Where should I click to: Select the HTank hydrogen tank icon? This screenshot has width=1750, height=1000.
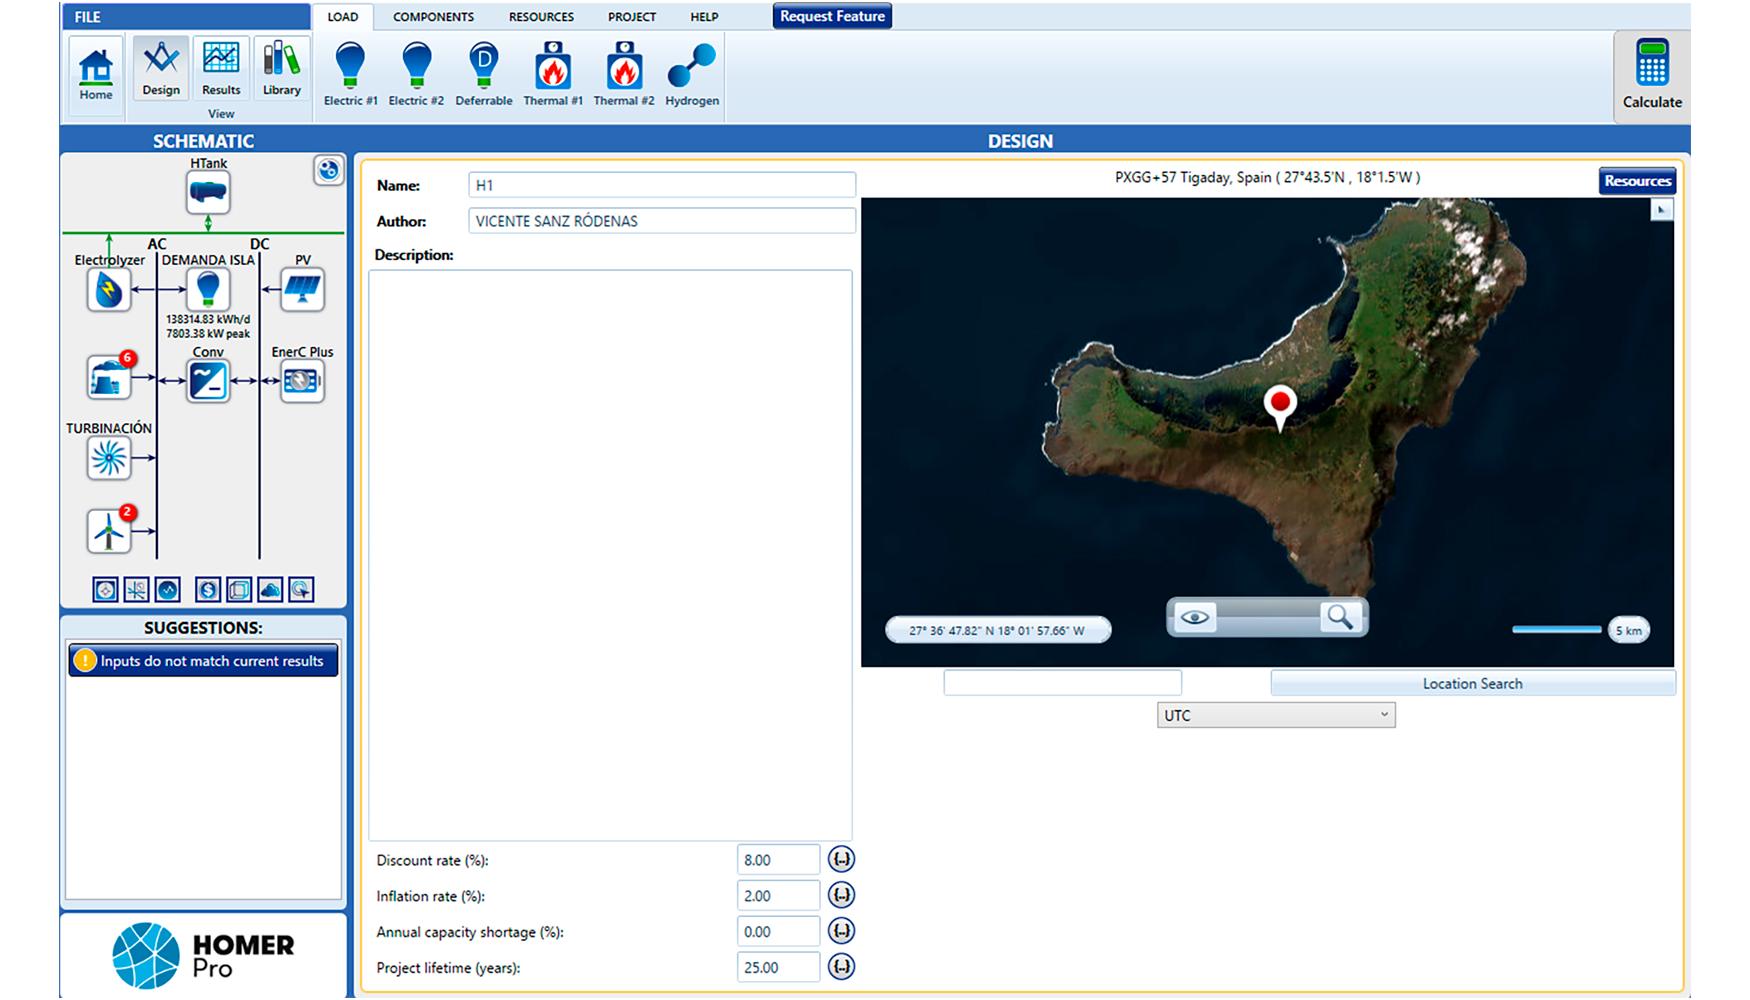pos(208,192)
